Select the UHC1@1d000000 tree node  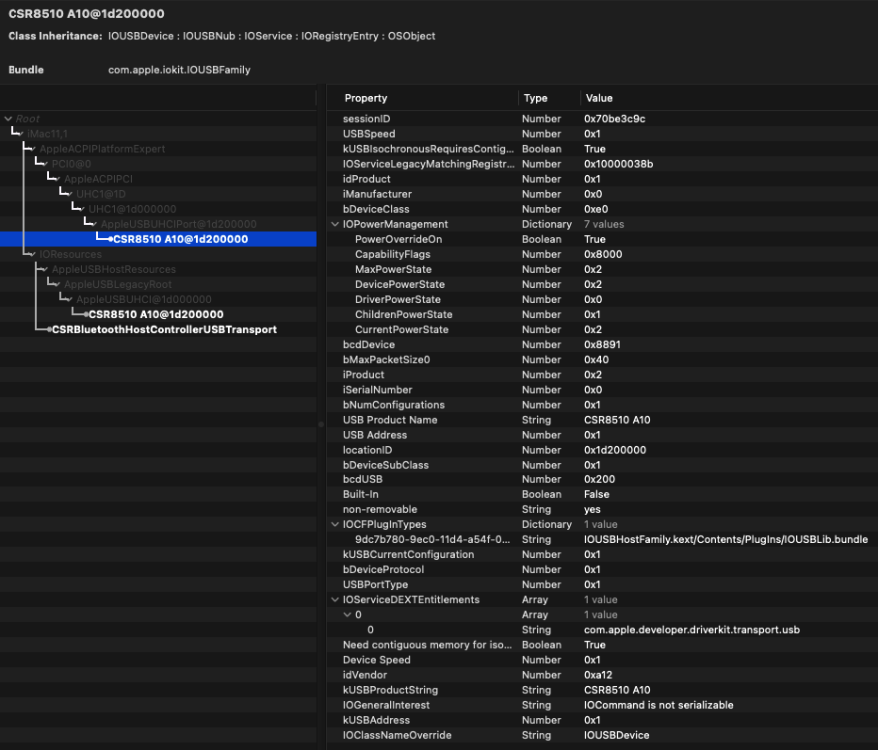[x=132, y=209]
